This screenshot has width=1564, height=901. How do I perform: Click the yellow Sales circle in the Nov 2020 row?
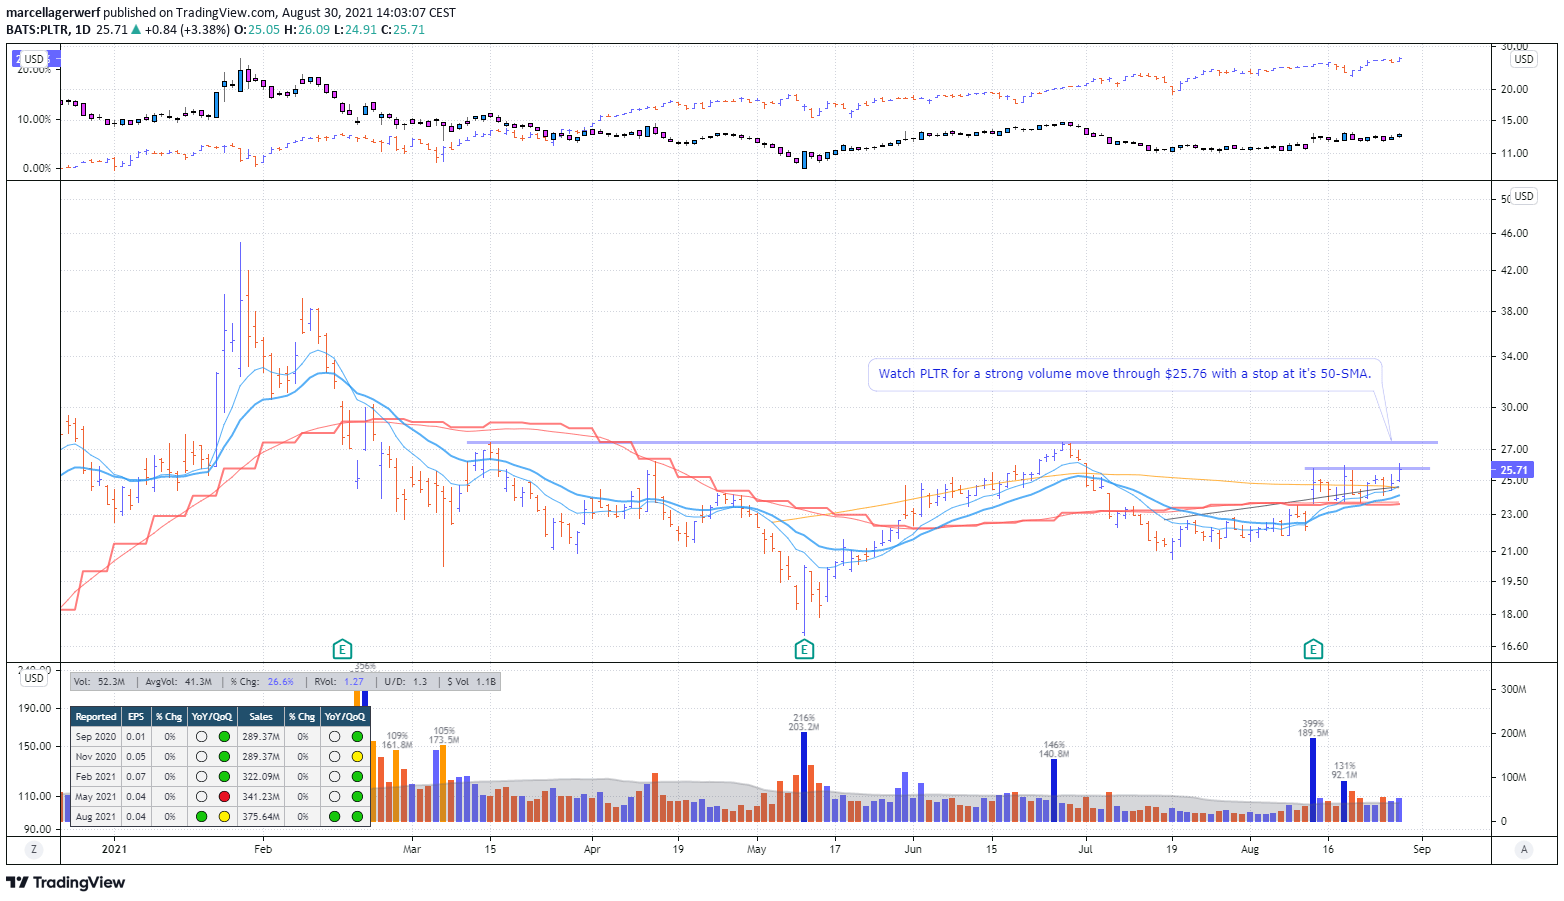coord(357,757)
